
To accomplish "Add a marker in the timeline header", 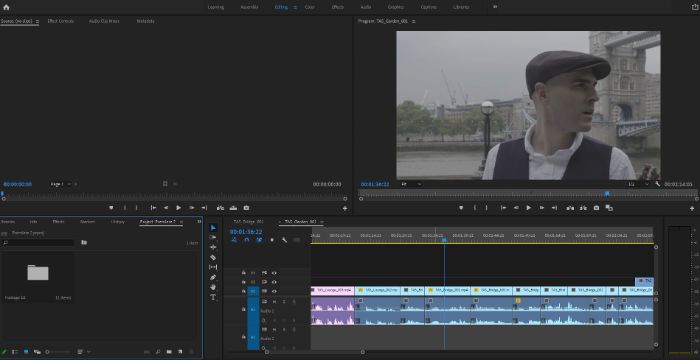I will pos(272,240).
